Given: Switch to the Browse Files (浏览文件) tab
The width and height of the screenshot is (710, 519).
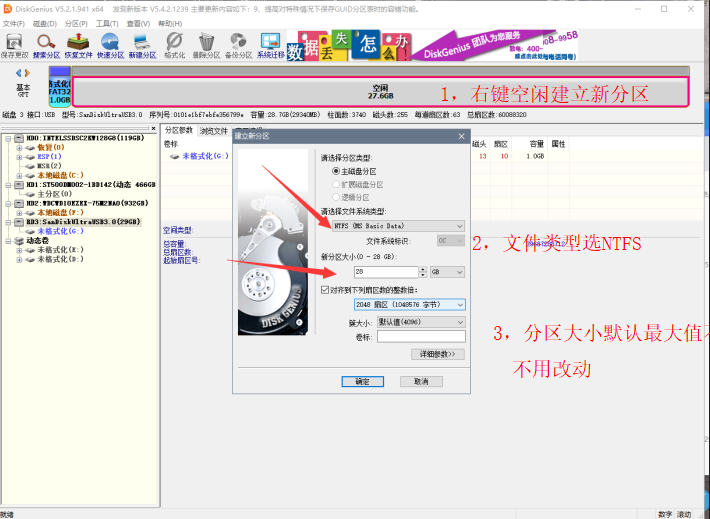Looking at the screenshot, I should [214, 131].
